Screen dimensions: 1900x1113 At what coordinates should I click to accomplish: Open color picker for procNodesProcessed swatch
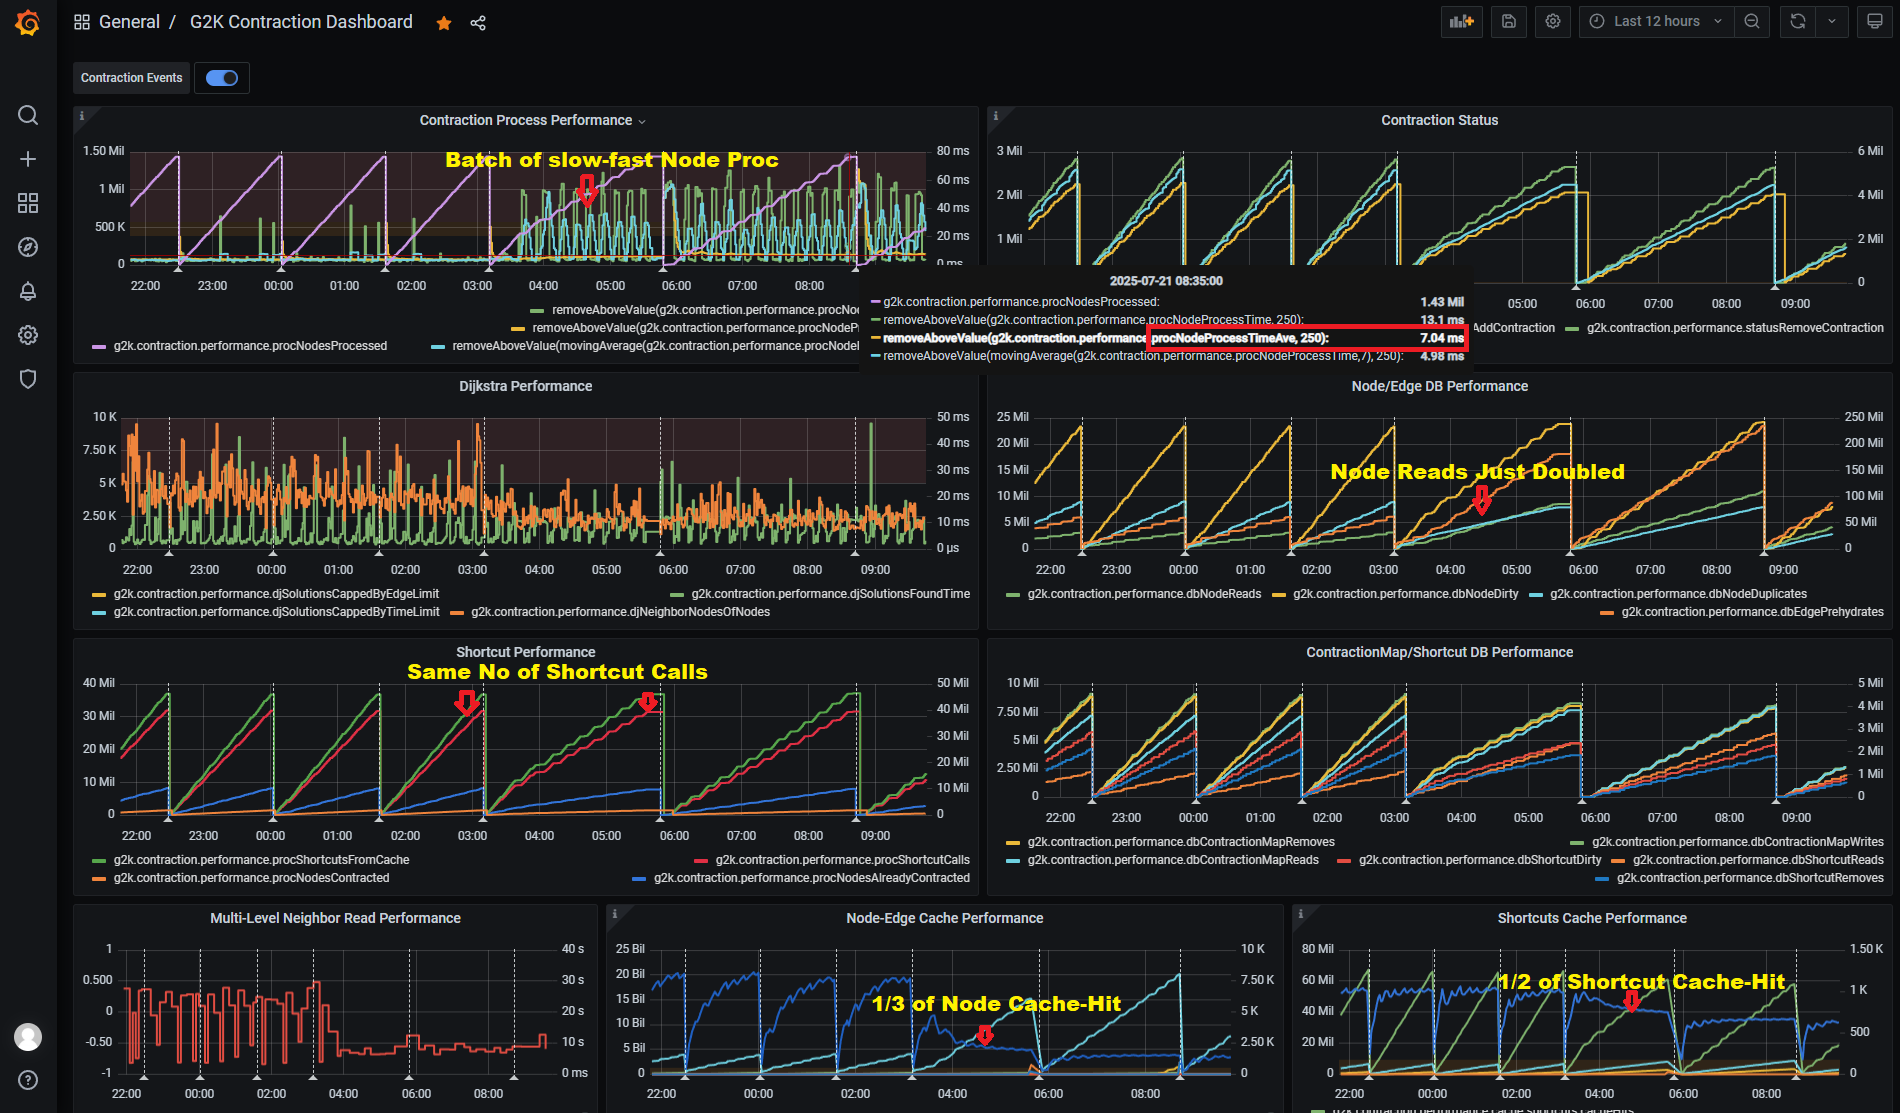[99, 347]
